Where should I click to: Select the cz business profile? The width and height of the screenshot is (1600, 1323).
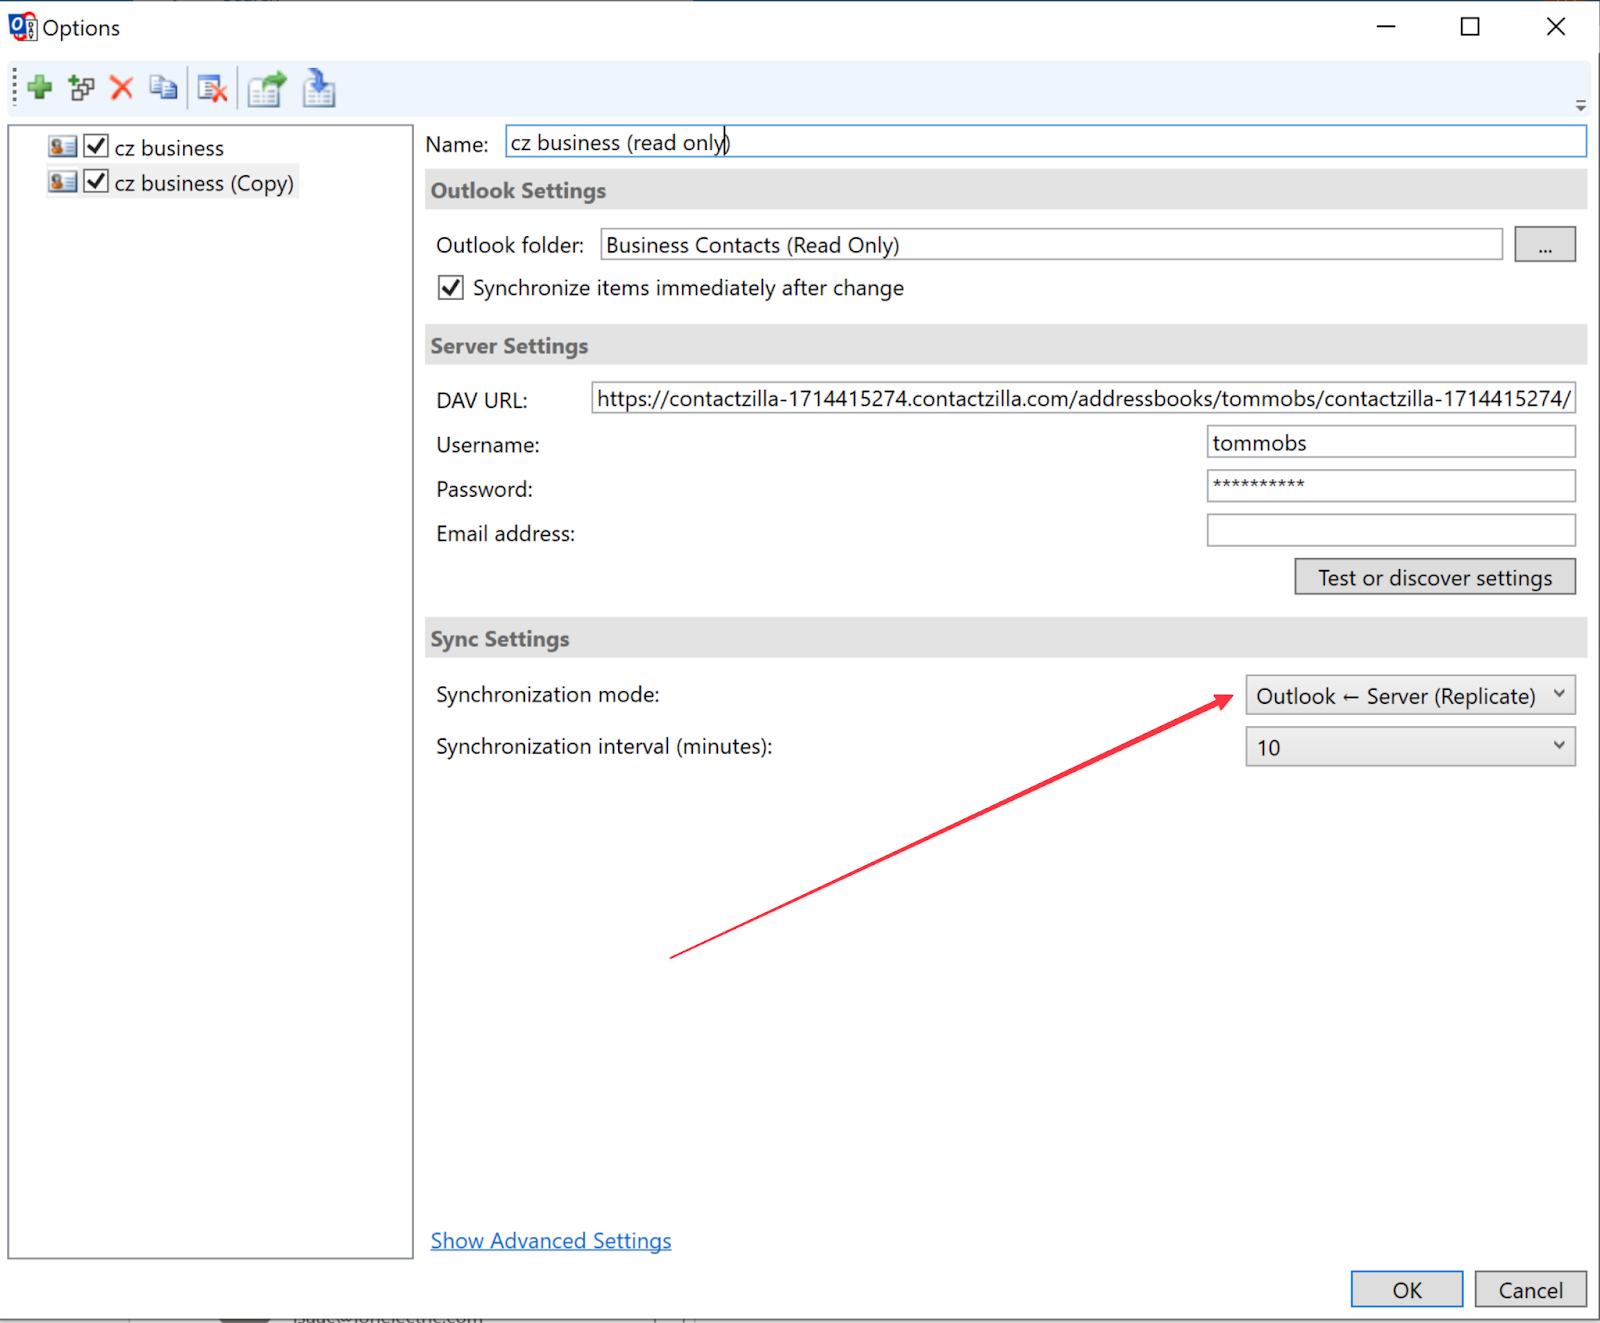coord(169,148)
